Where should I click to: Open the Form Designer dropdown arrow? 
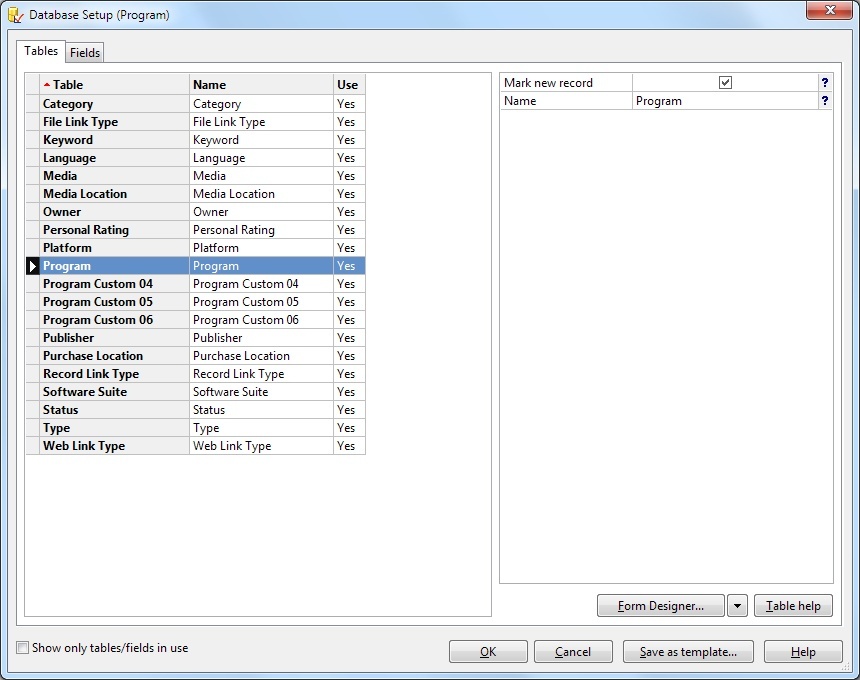click(x=737, y=606)
